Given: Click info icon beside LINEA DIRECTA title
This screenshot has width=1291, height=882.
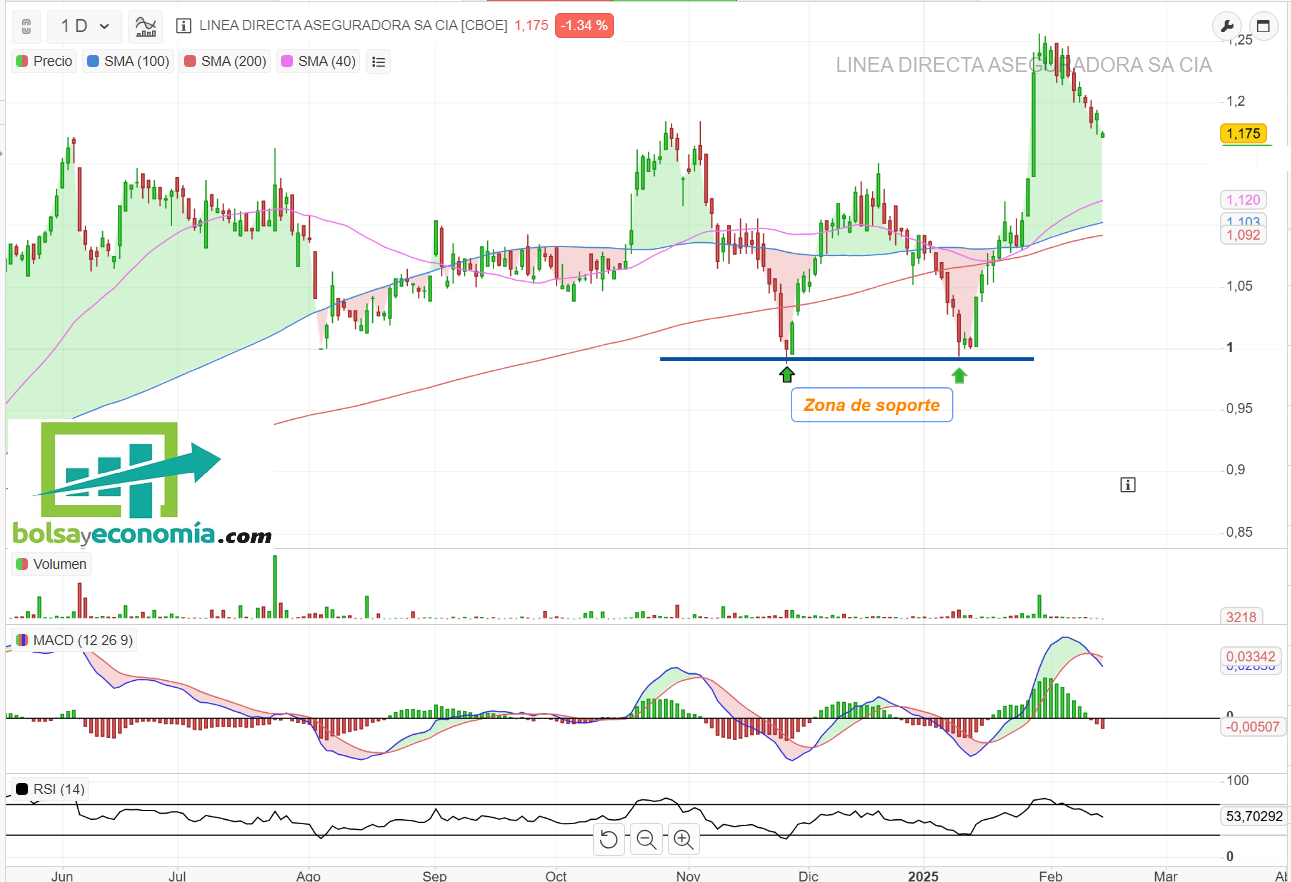Looking at the screenshot, I should click(x=183, y=26).
